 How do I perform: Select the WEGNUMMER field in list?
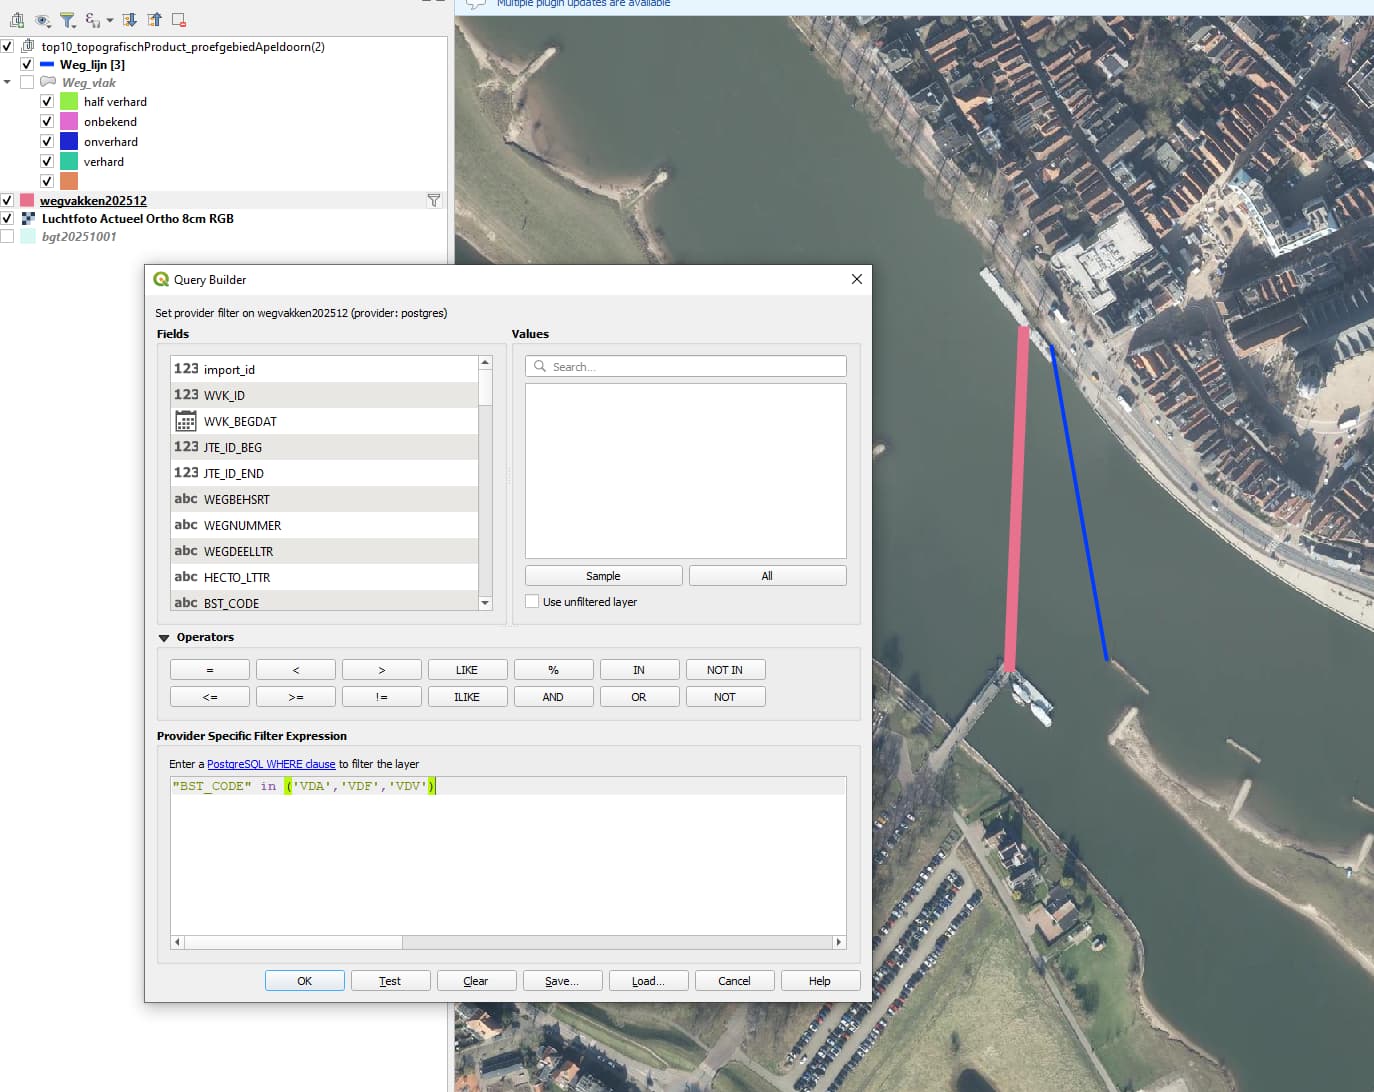242,525
